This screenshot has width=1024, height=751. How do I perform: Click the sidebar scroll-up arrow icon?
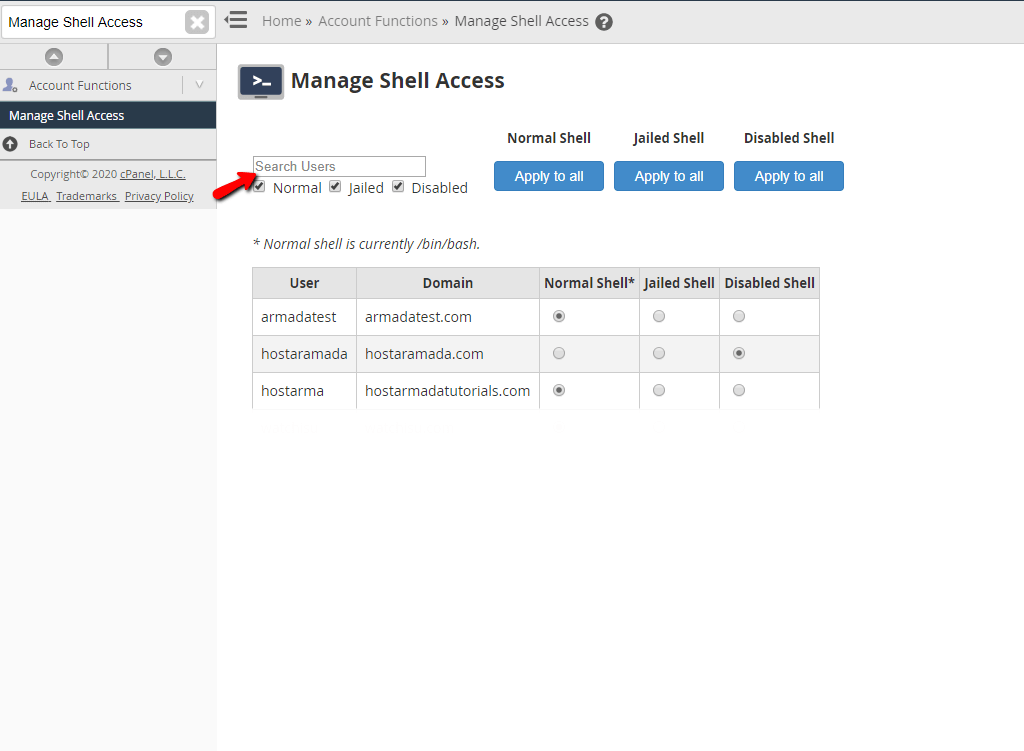[54, 57]
